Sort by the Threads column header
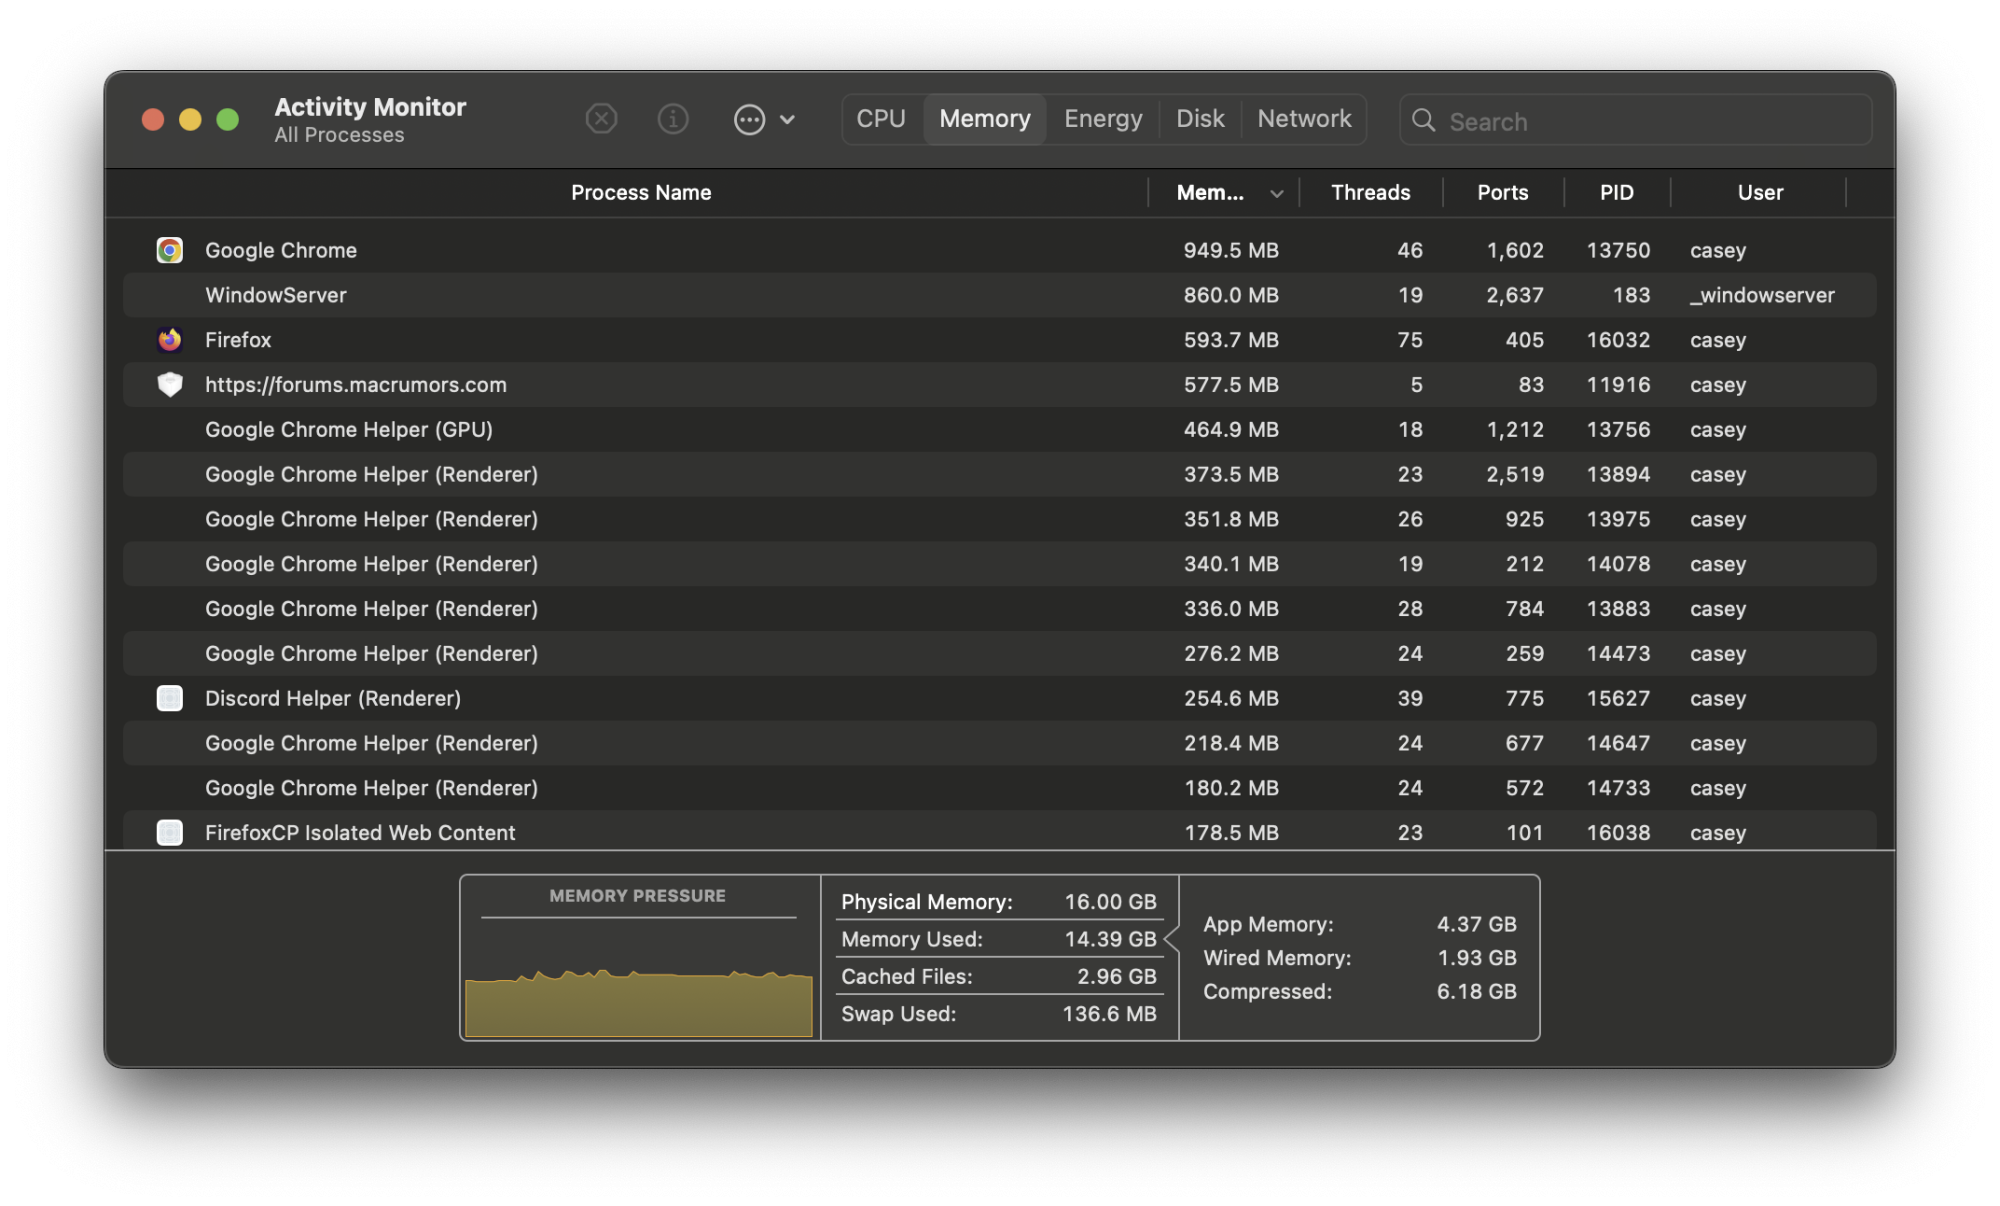The width and height of the screenshot is (2000, 1206). click(x=1369, y=193)
